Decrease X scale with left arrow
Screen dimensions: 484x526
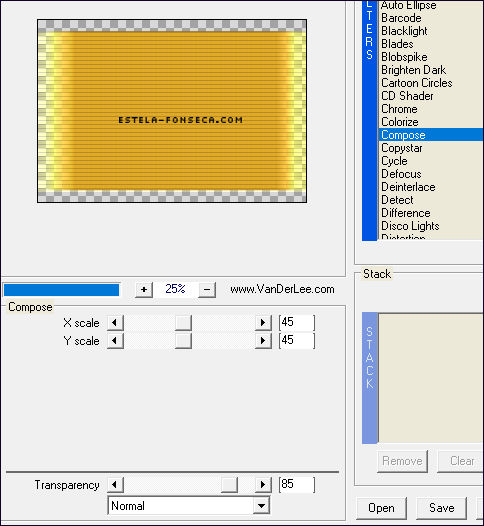[x=115, y=323]
